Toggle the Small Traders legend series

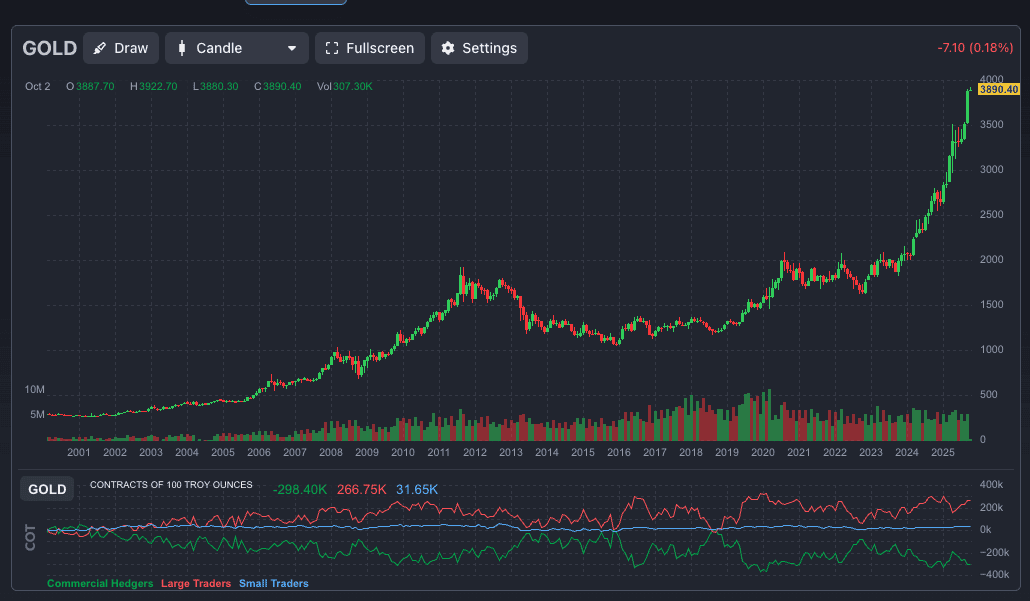(x=273, y=583)
